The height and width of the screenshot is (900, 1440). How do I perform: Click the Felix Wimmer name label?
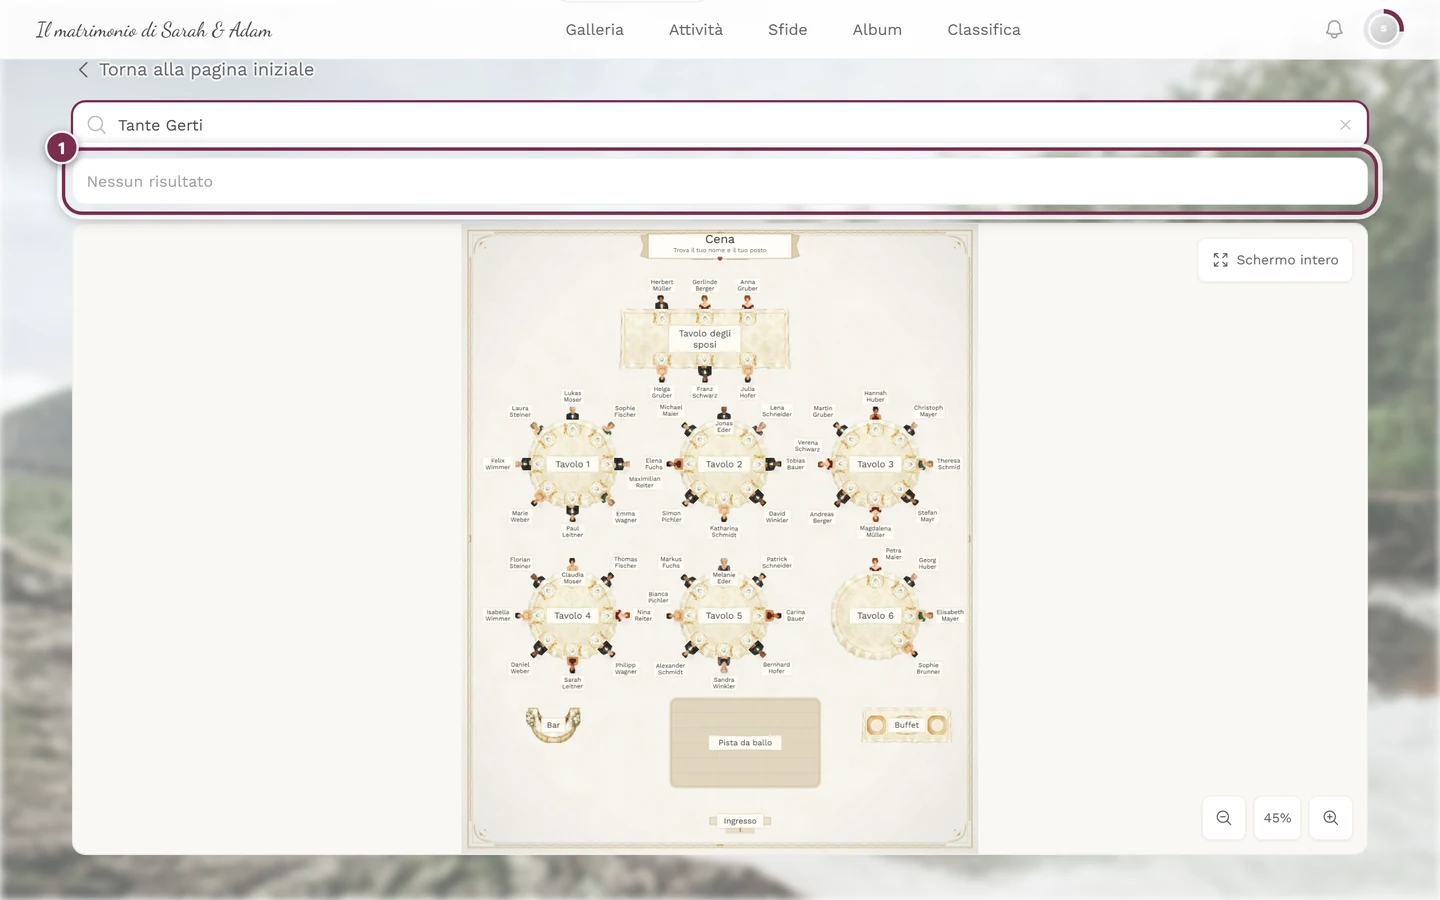[x=498, y=464]
